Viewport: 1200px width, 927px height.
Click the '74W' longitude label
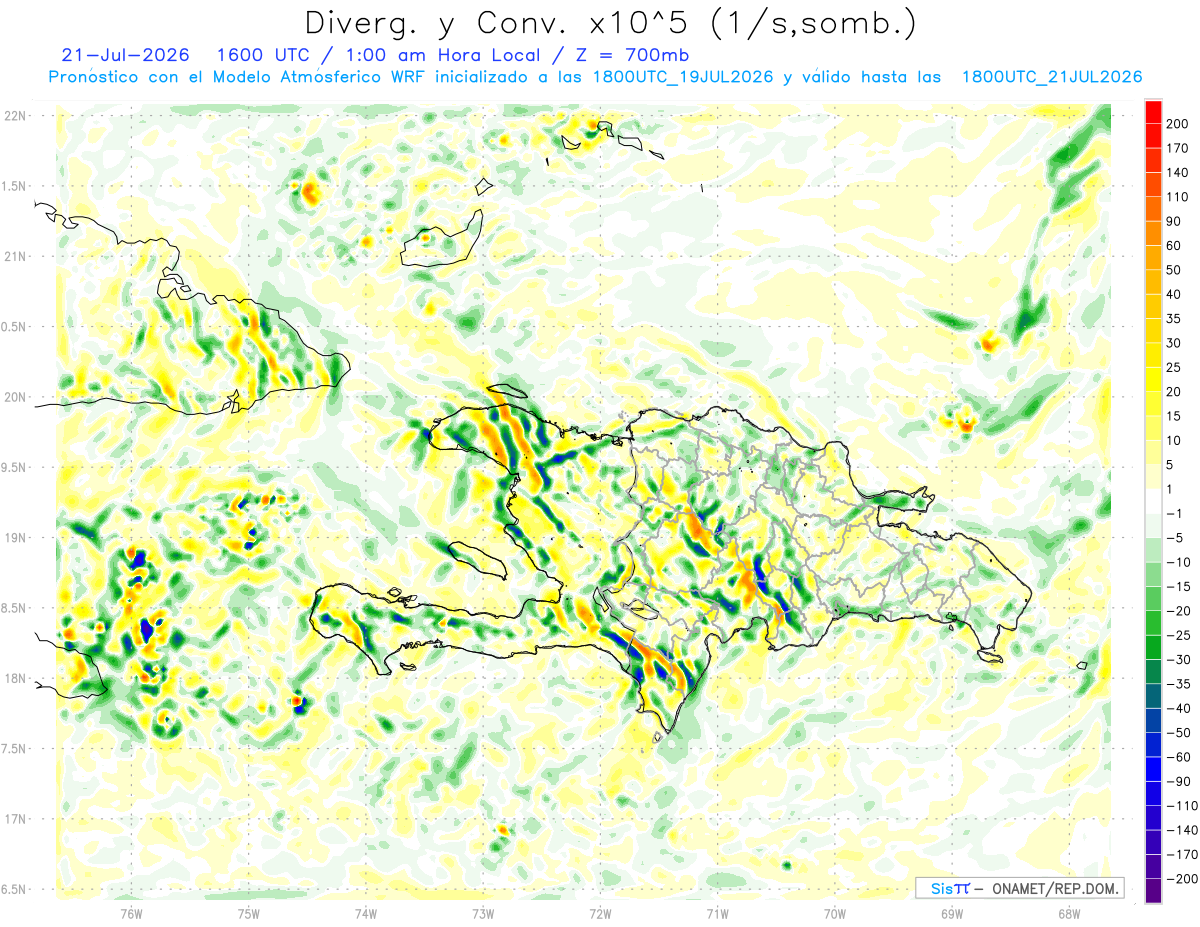point(366,914)
